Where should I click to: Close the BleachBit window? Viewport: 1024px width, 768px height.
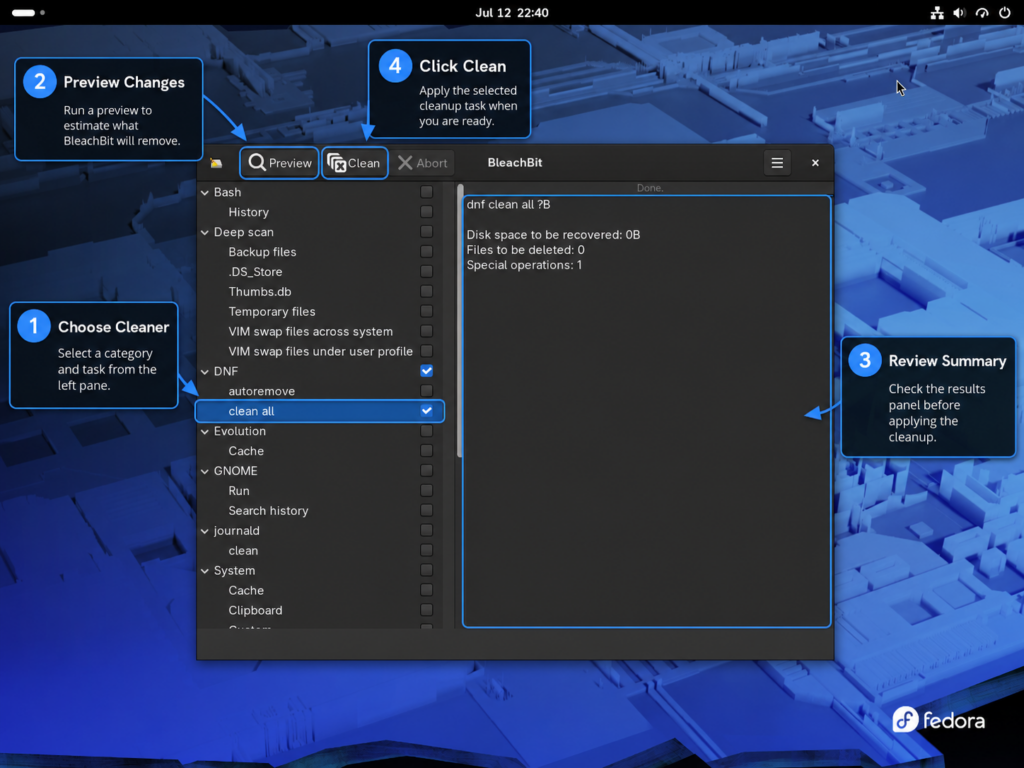815,163
